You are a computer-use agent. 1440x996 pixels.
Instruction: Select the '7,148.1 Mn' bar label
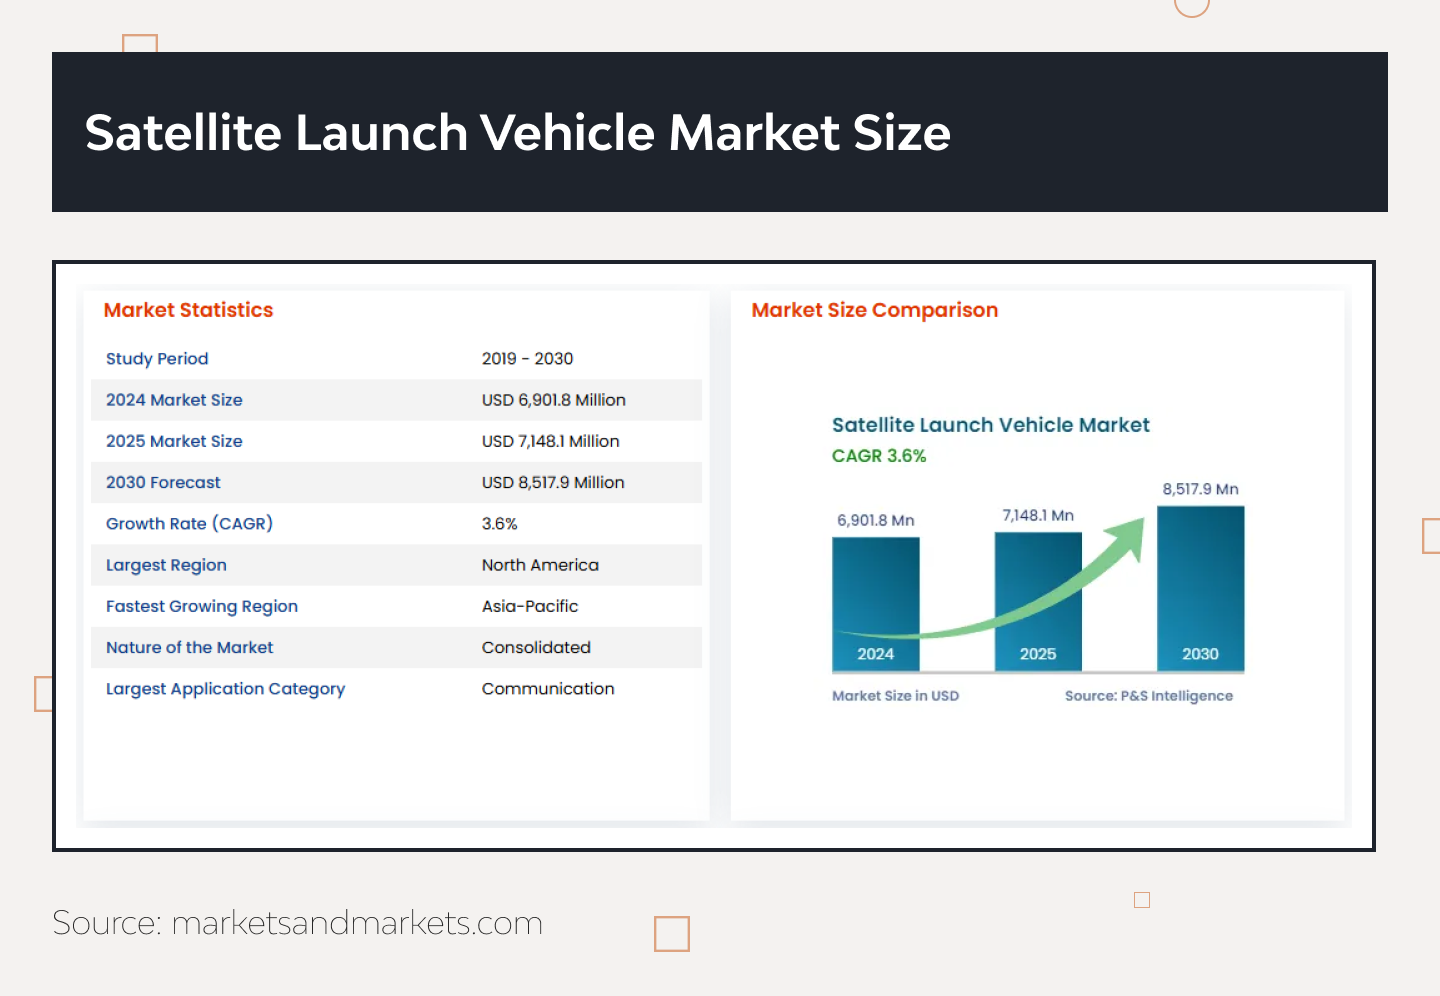click(1038, 515)
